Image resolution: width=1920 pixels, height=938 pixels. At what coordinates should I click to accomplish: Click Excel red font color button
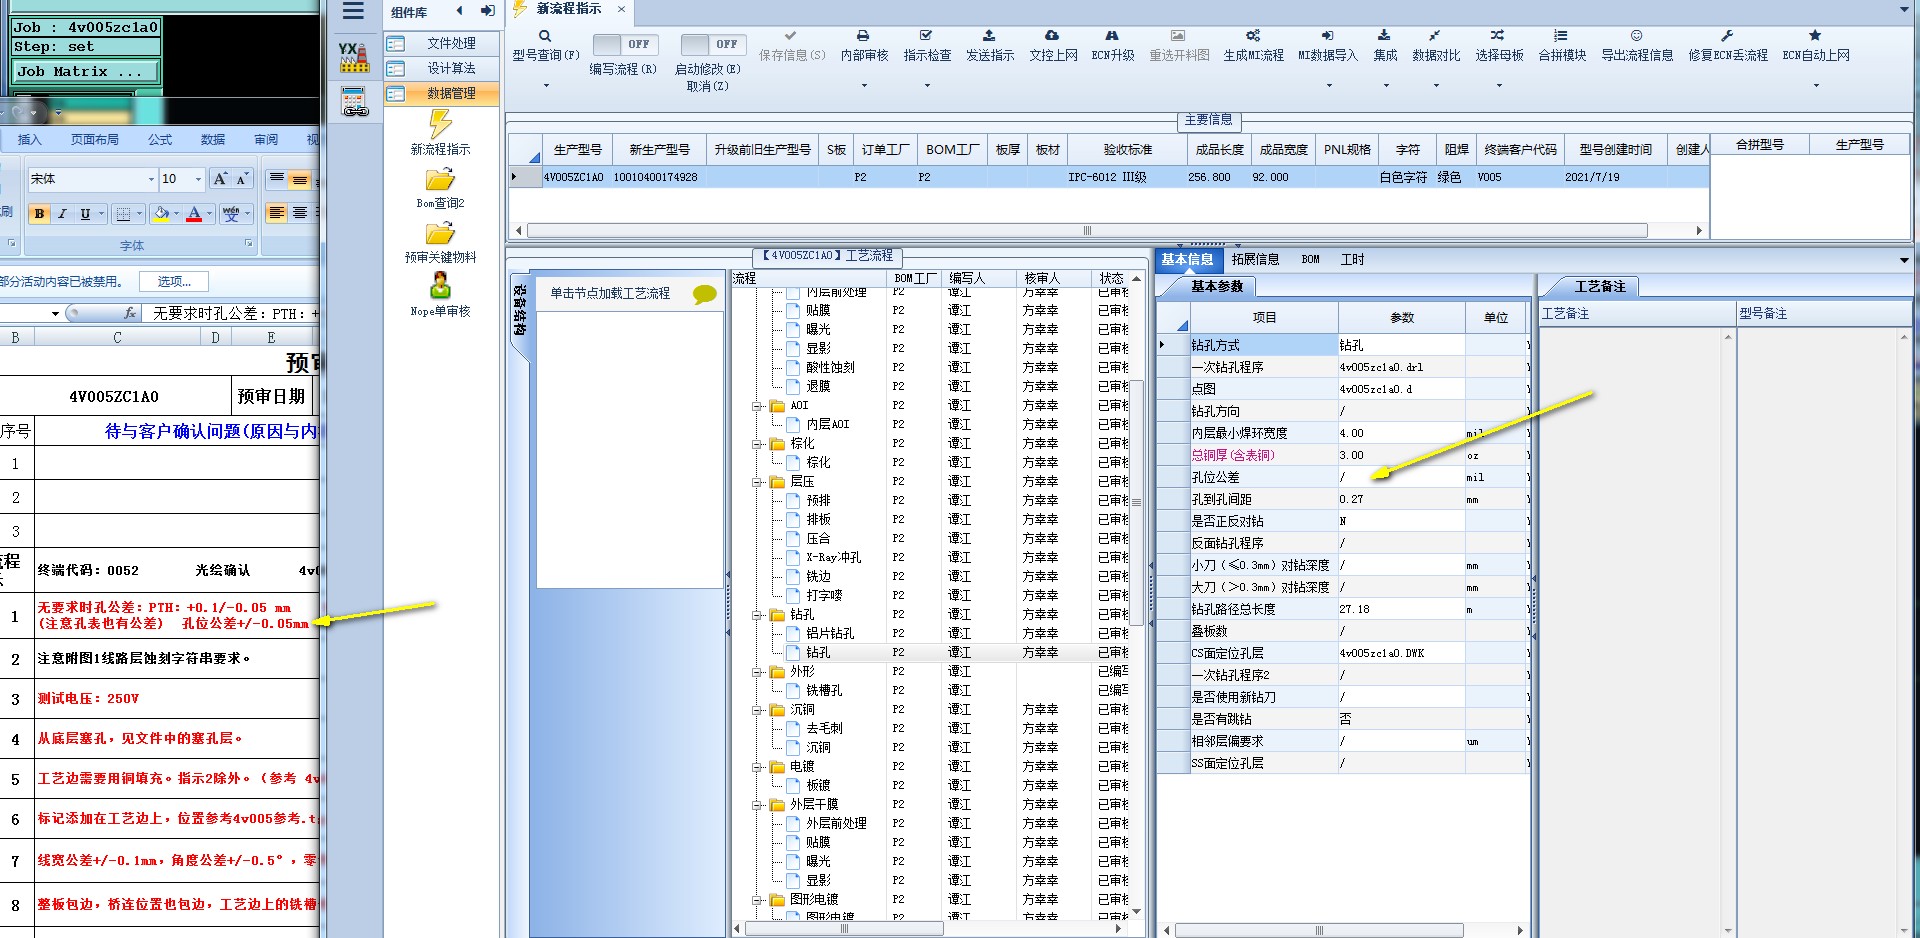[x=194, y=213]
